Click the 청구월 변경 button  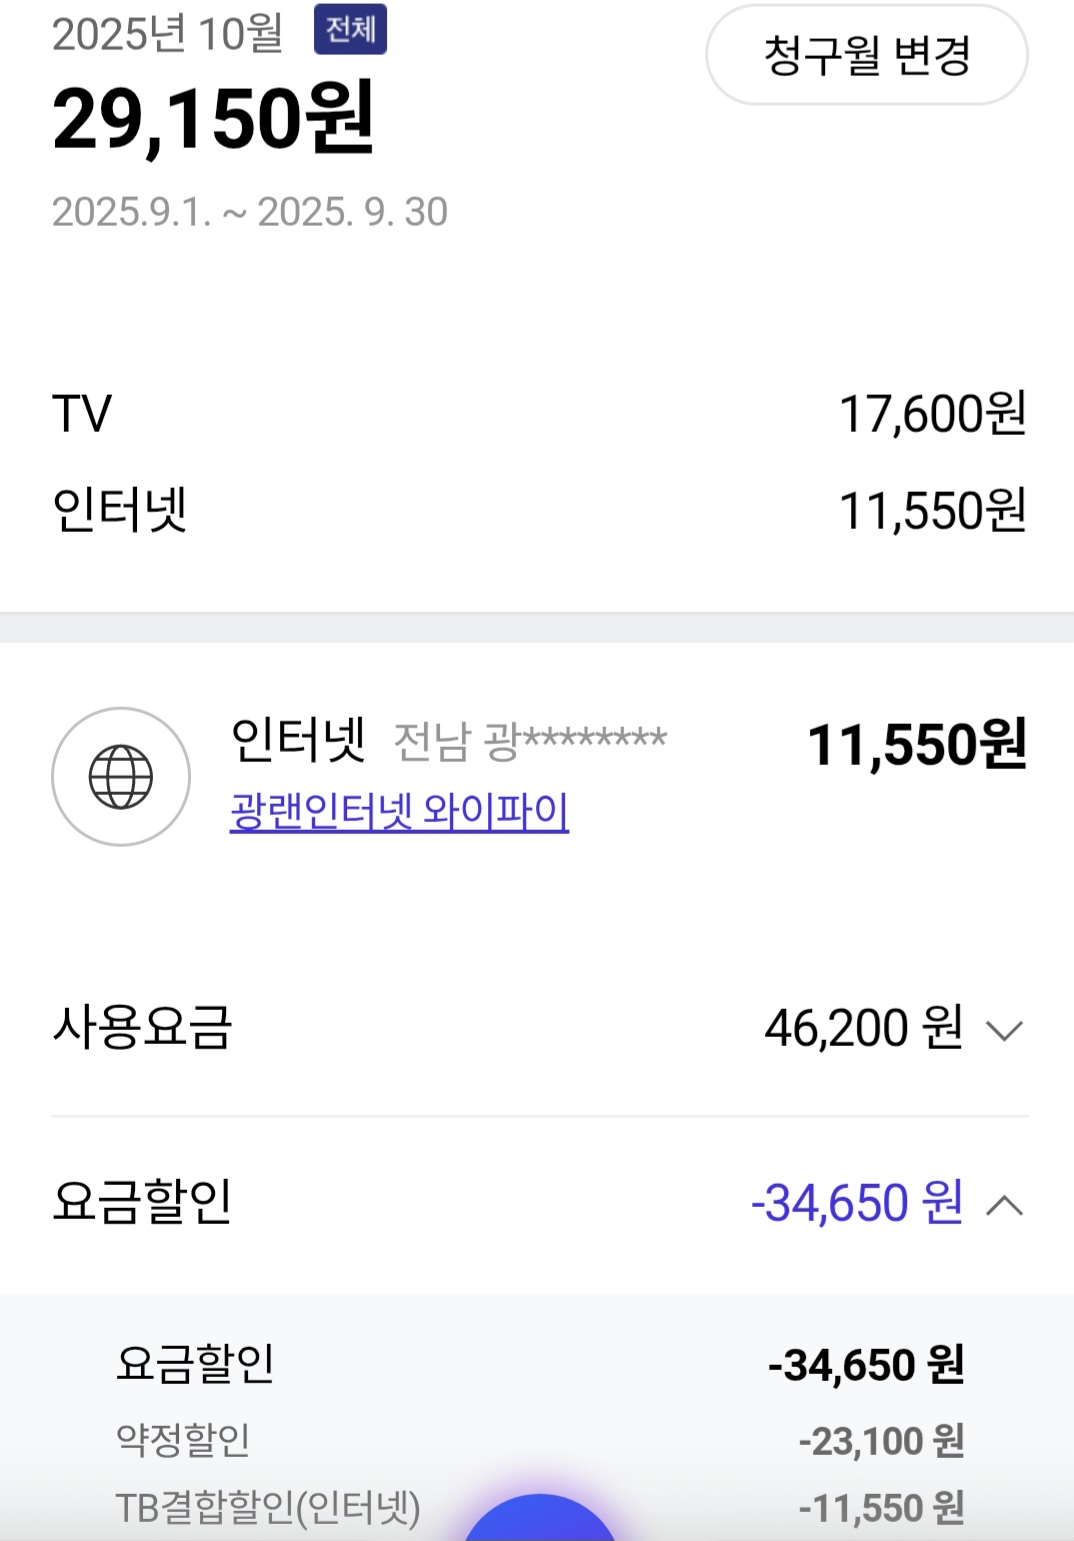click(866, 55)
